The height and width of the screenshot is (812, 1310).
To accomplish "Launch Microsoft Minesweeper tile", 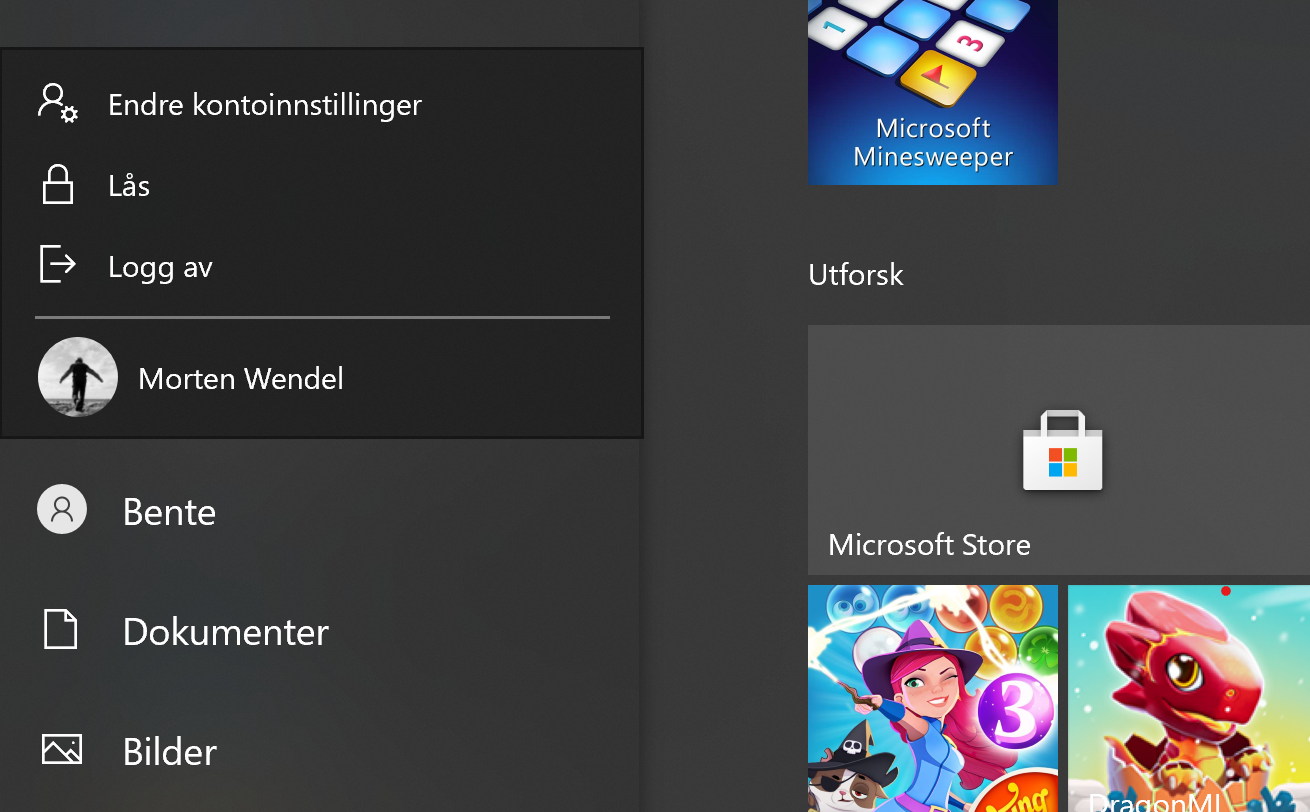I will pyautogui.click(x=932, y=92).
